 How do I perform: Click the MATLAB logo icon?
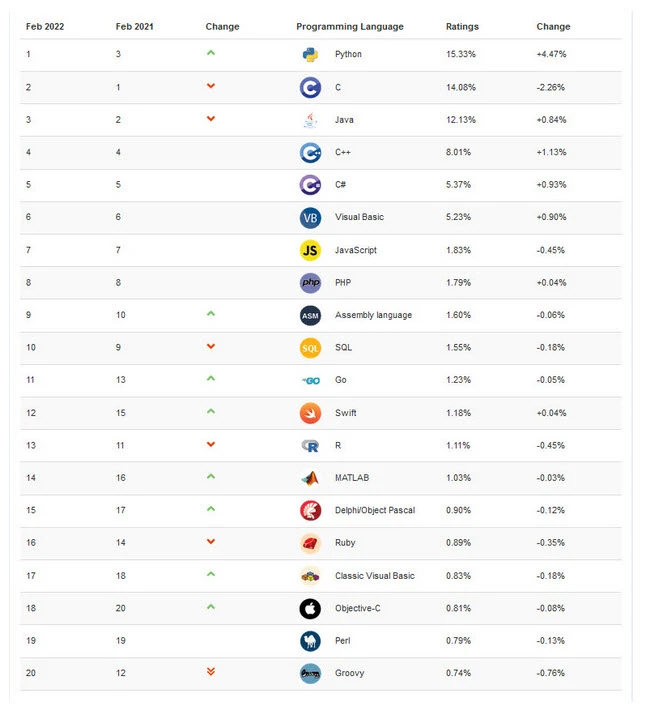(310, 479)
